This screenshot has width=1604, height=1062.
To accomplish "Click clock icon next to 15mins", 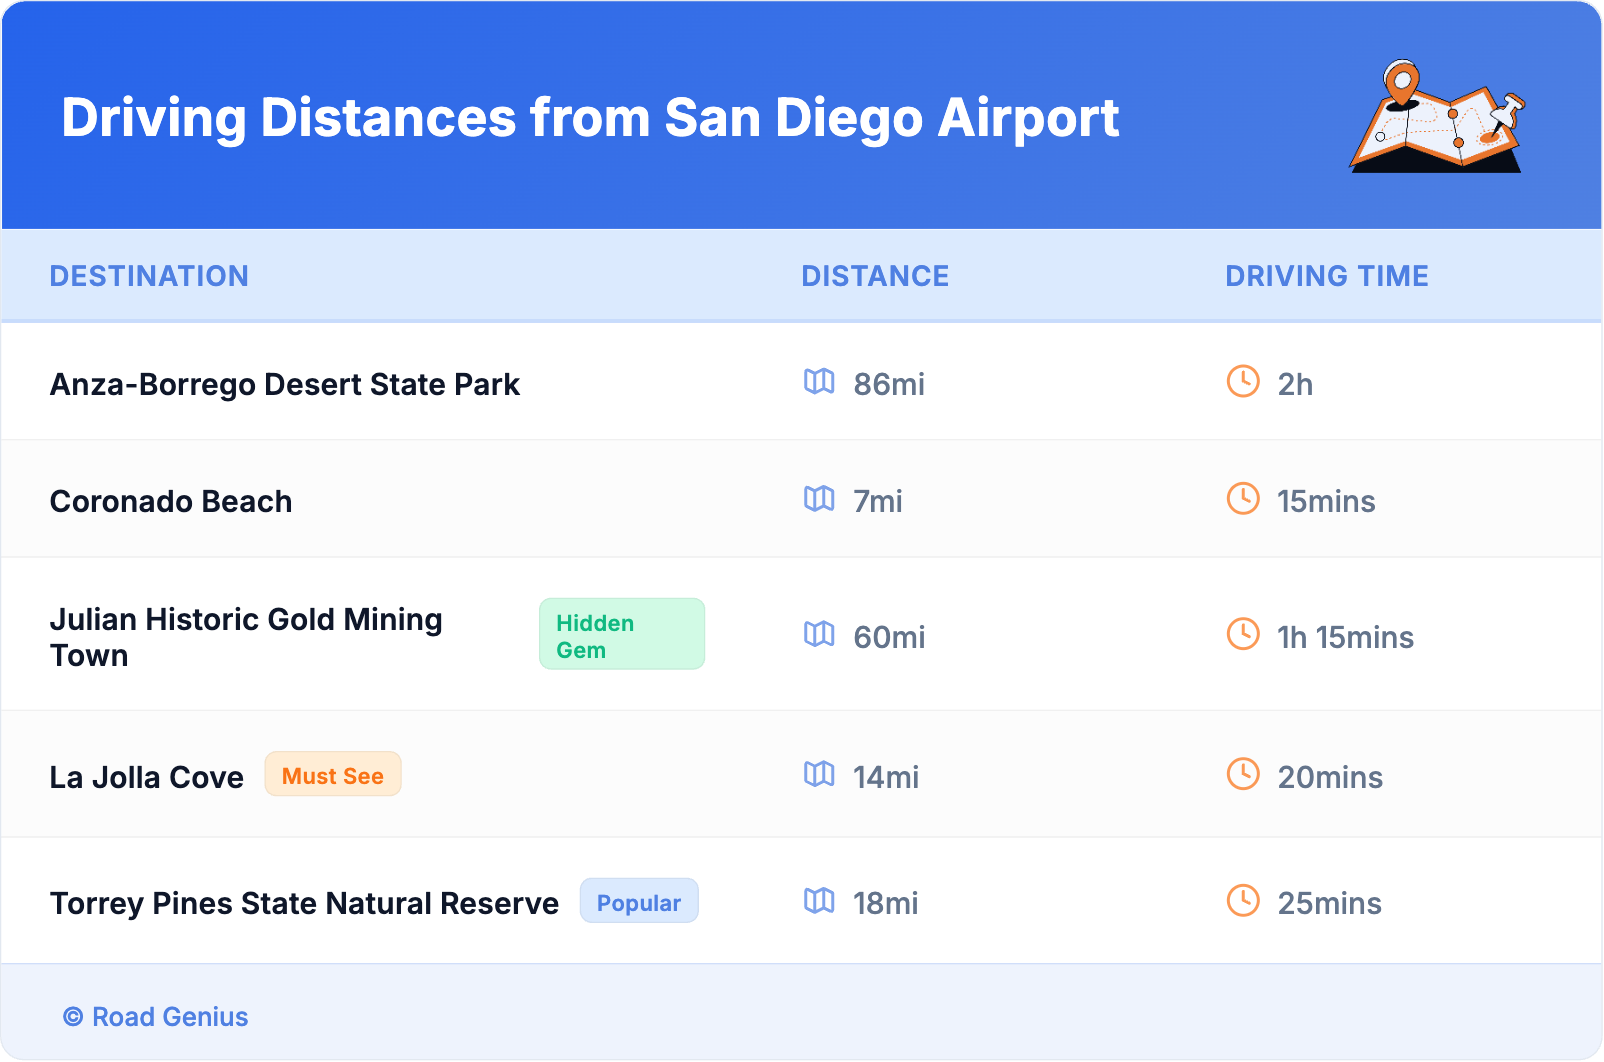I will click(1243, 499).
